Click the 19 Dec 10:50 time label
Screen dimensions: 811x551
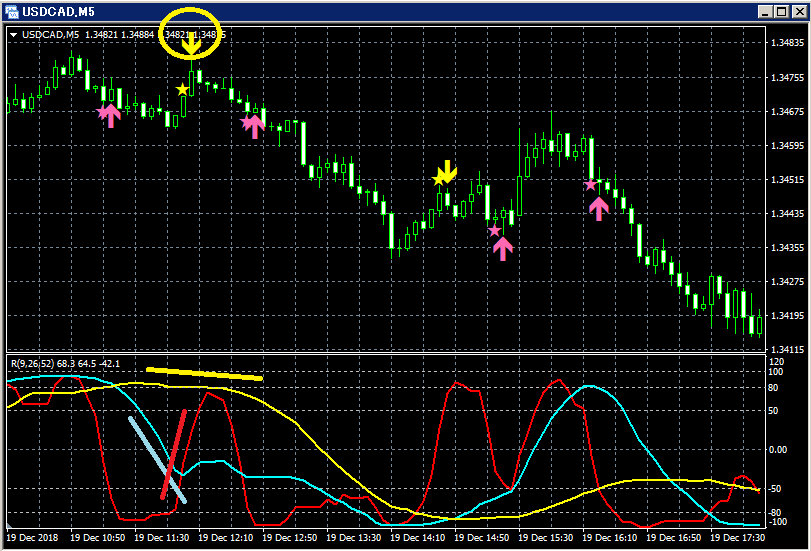point(98,538)
